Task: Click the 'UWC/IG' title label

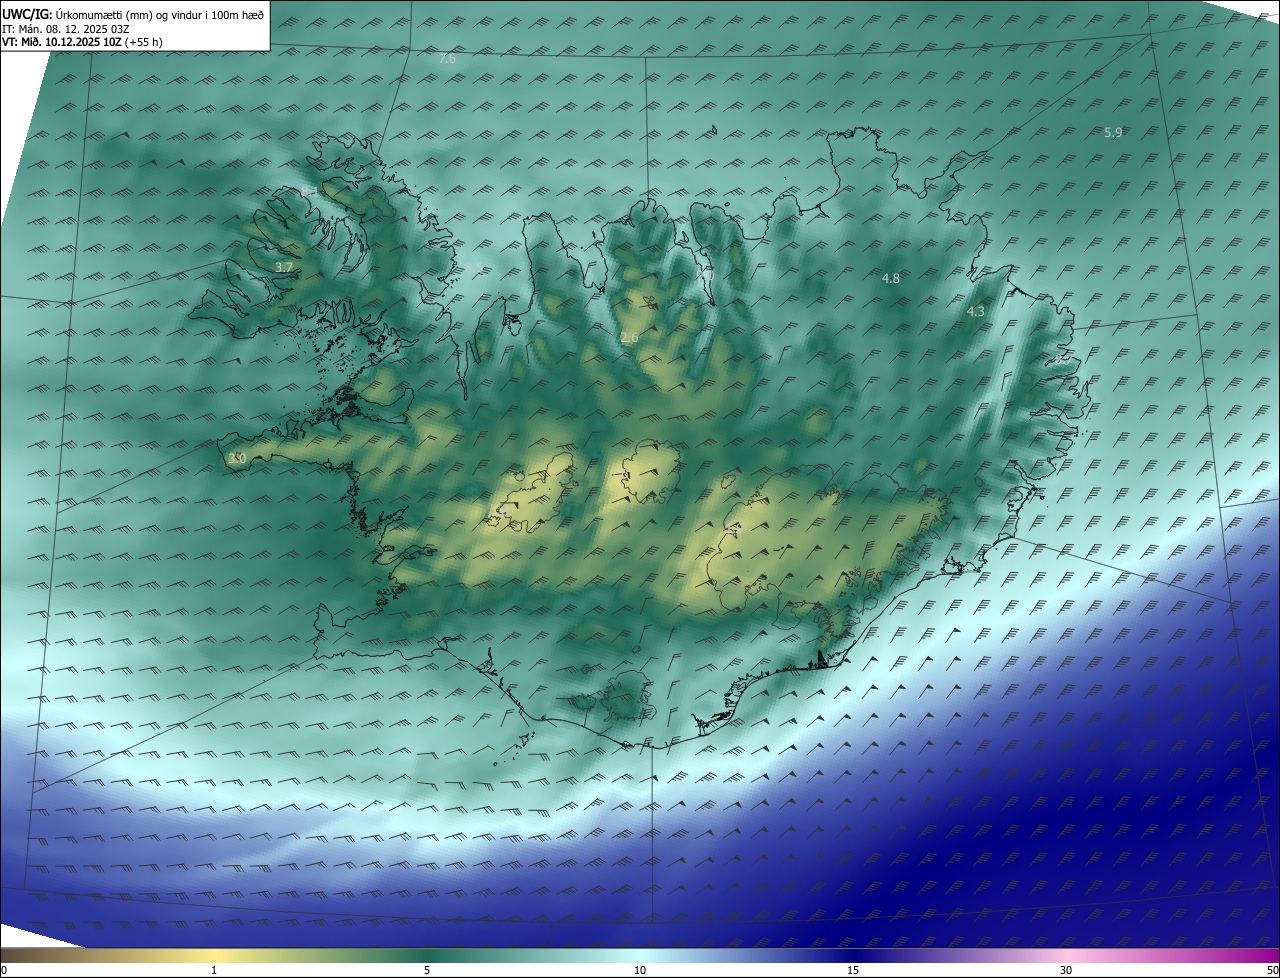Action: 27,15
